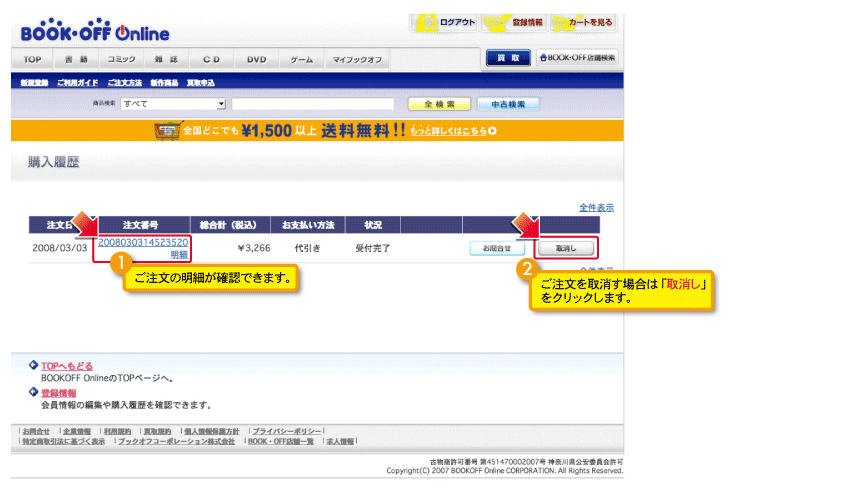Switch to the コミック tab
This screenshot has width=851, height=500.
tap(121, 59)
